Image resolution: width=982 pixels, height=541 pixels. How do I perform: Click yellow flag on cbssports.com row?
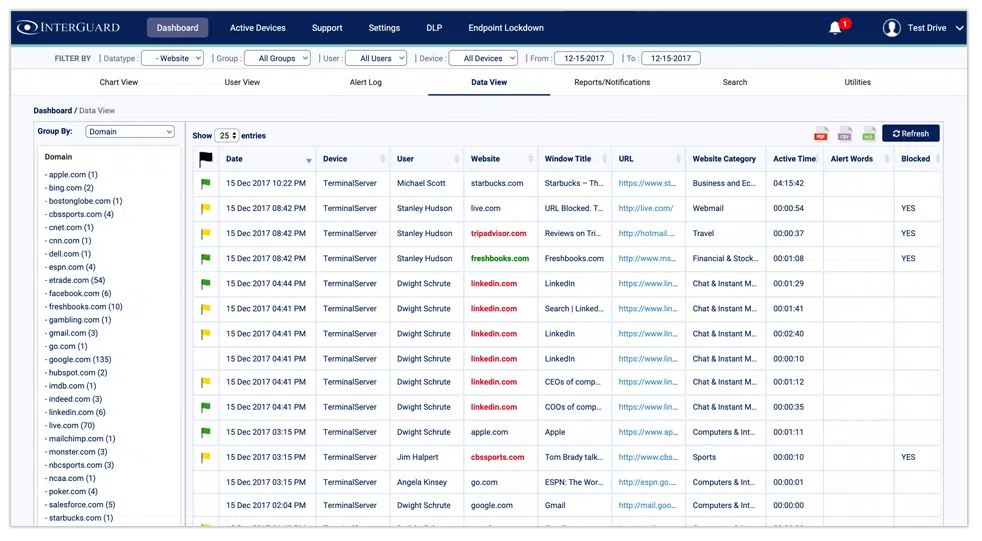coord(205,457)
